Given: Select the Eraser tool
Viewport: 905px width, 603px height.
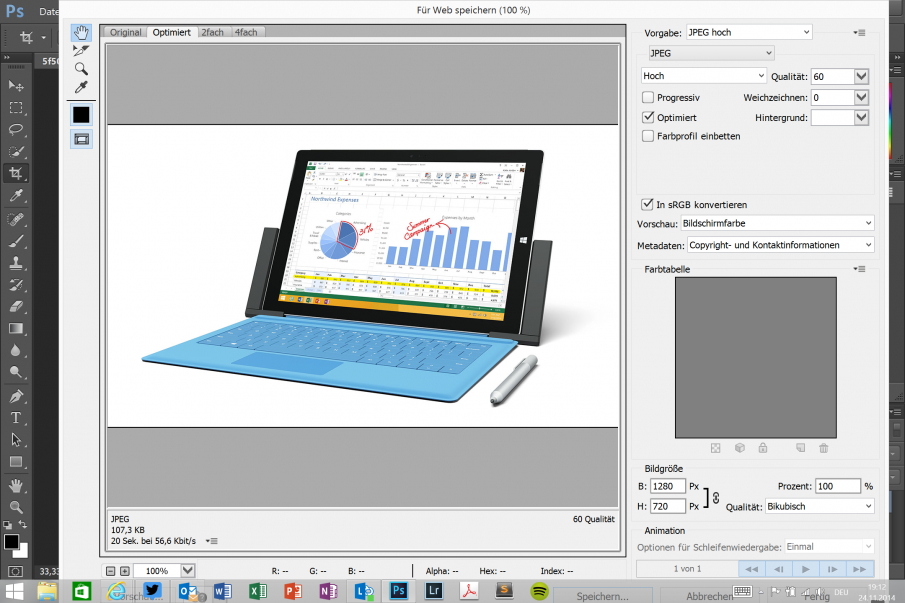Looking at the screenshot, I should 16,306.
